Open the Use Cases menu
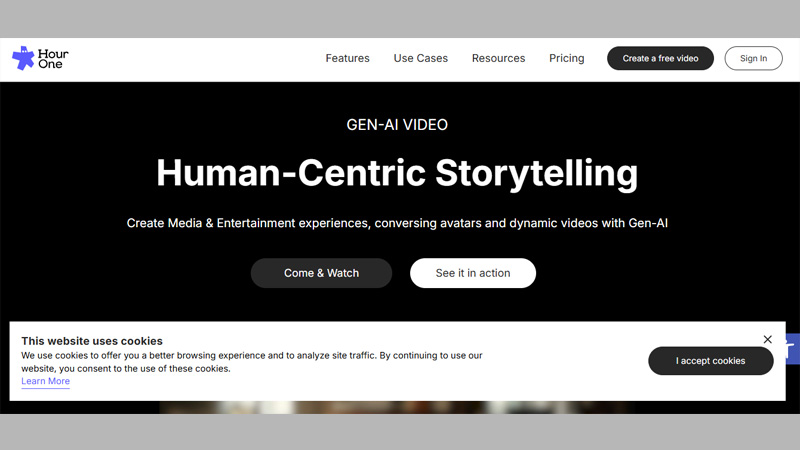800x450 pixels. 420,58
